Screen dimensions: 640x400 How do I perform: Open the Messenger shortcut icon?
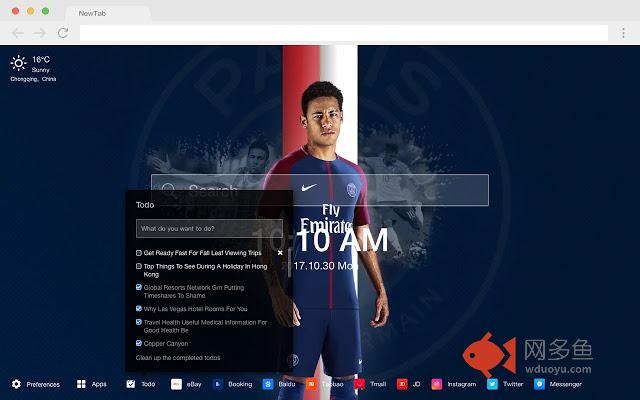pyautogui.click(x=539, y=384)
